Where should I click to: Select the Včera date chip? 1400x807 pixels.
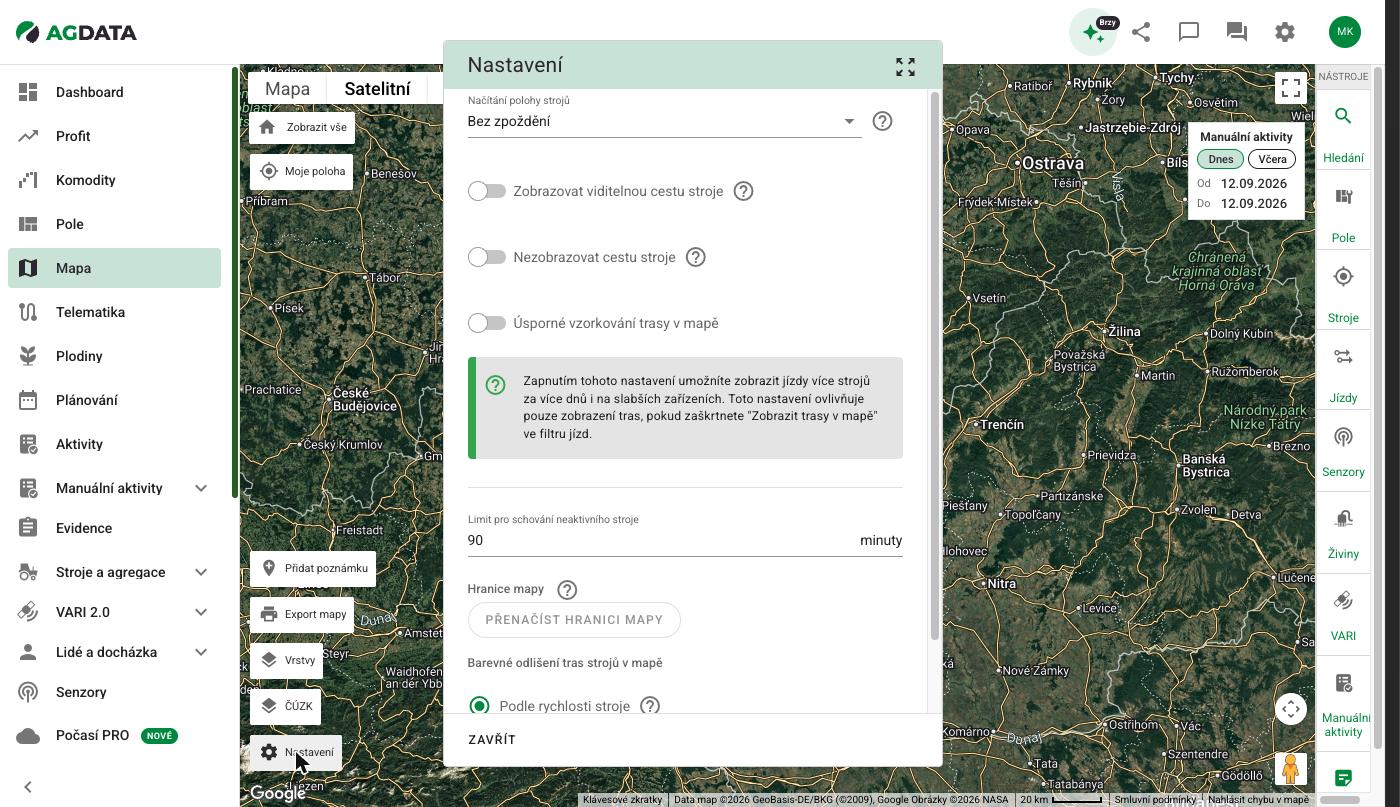click(x=1272, y=159)
